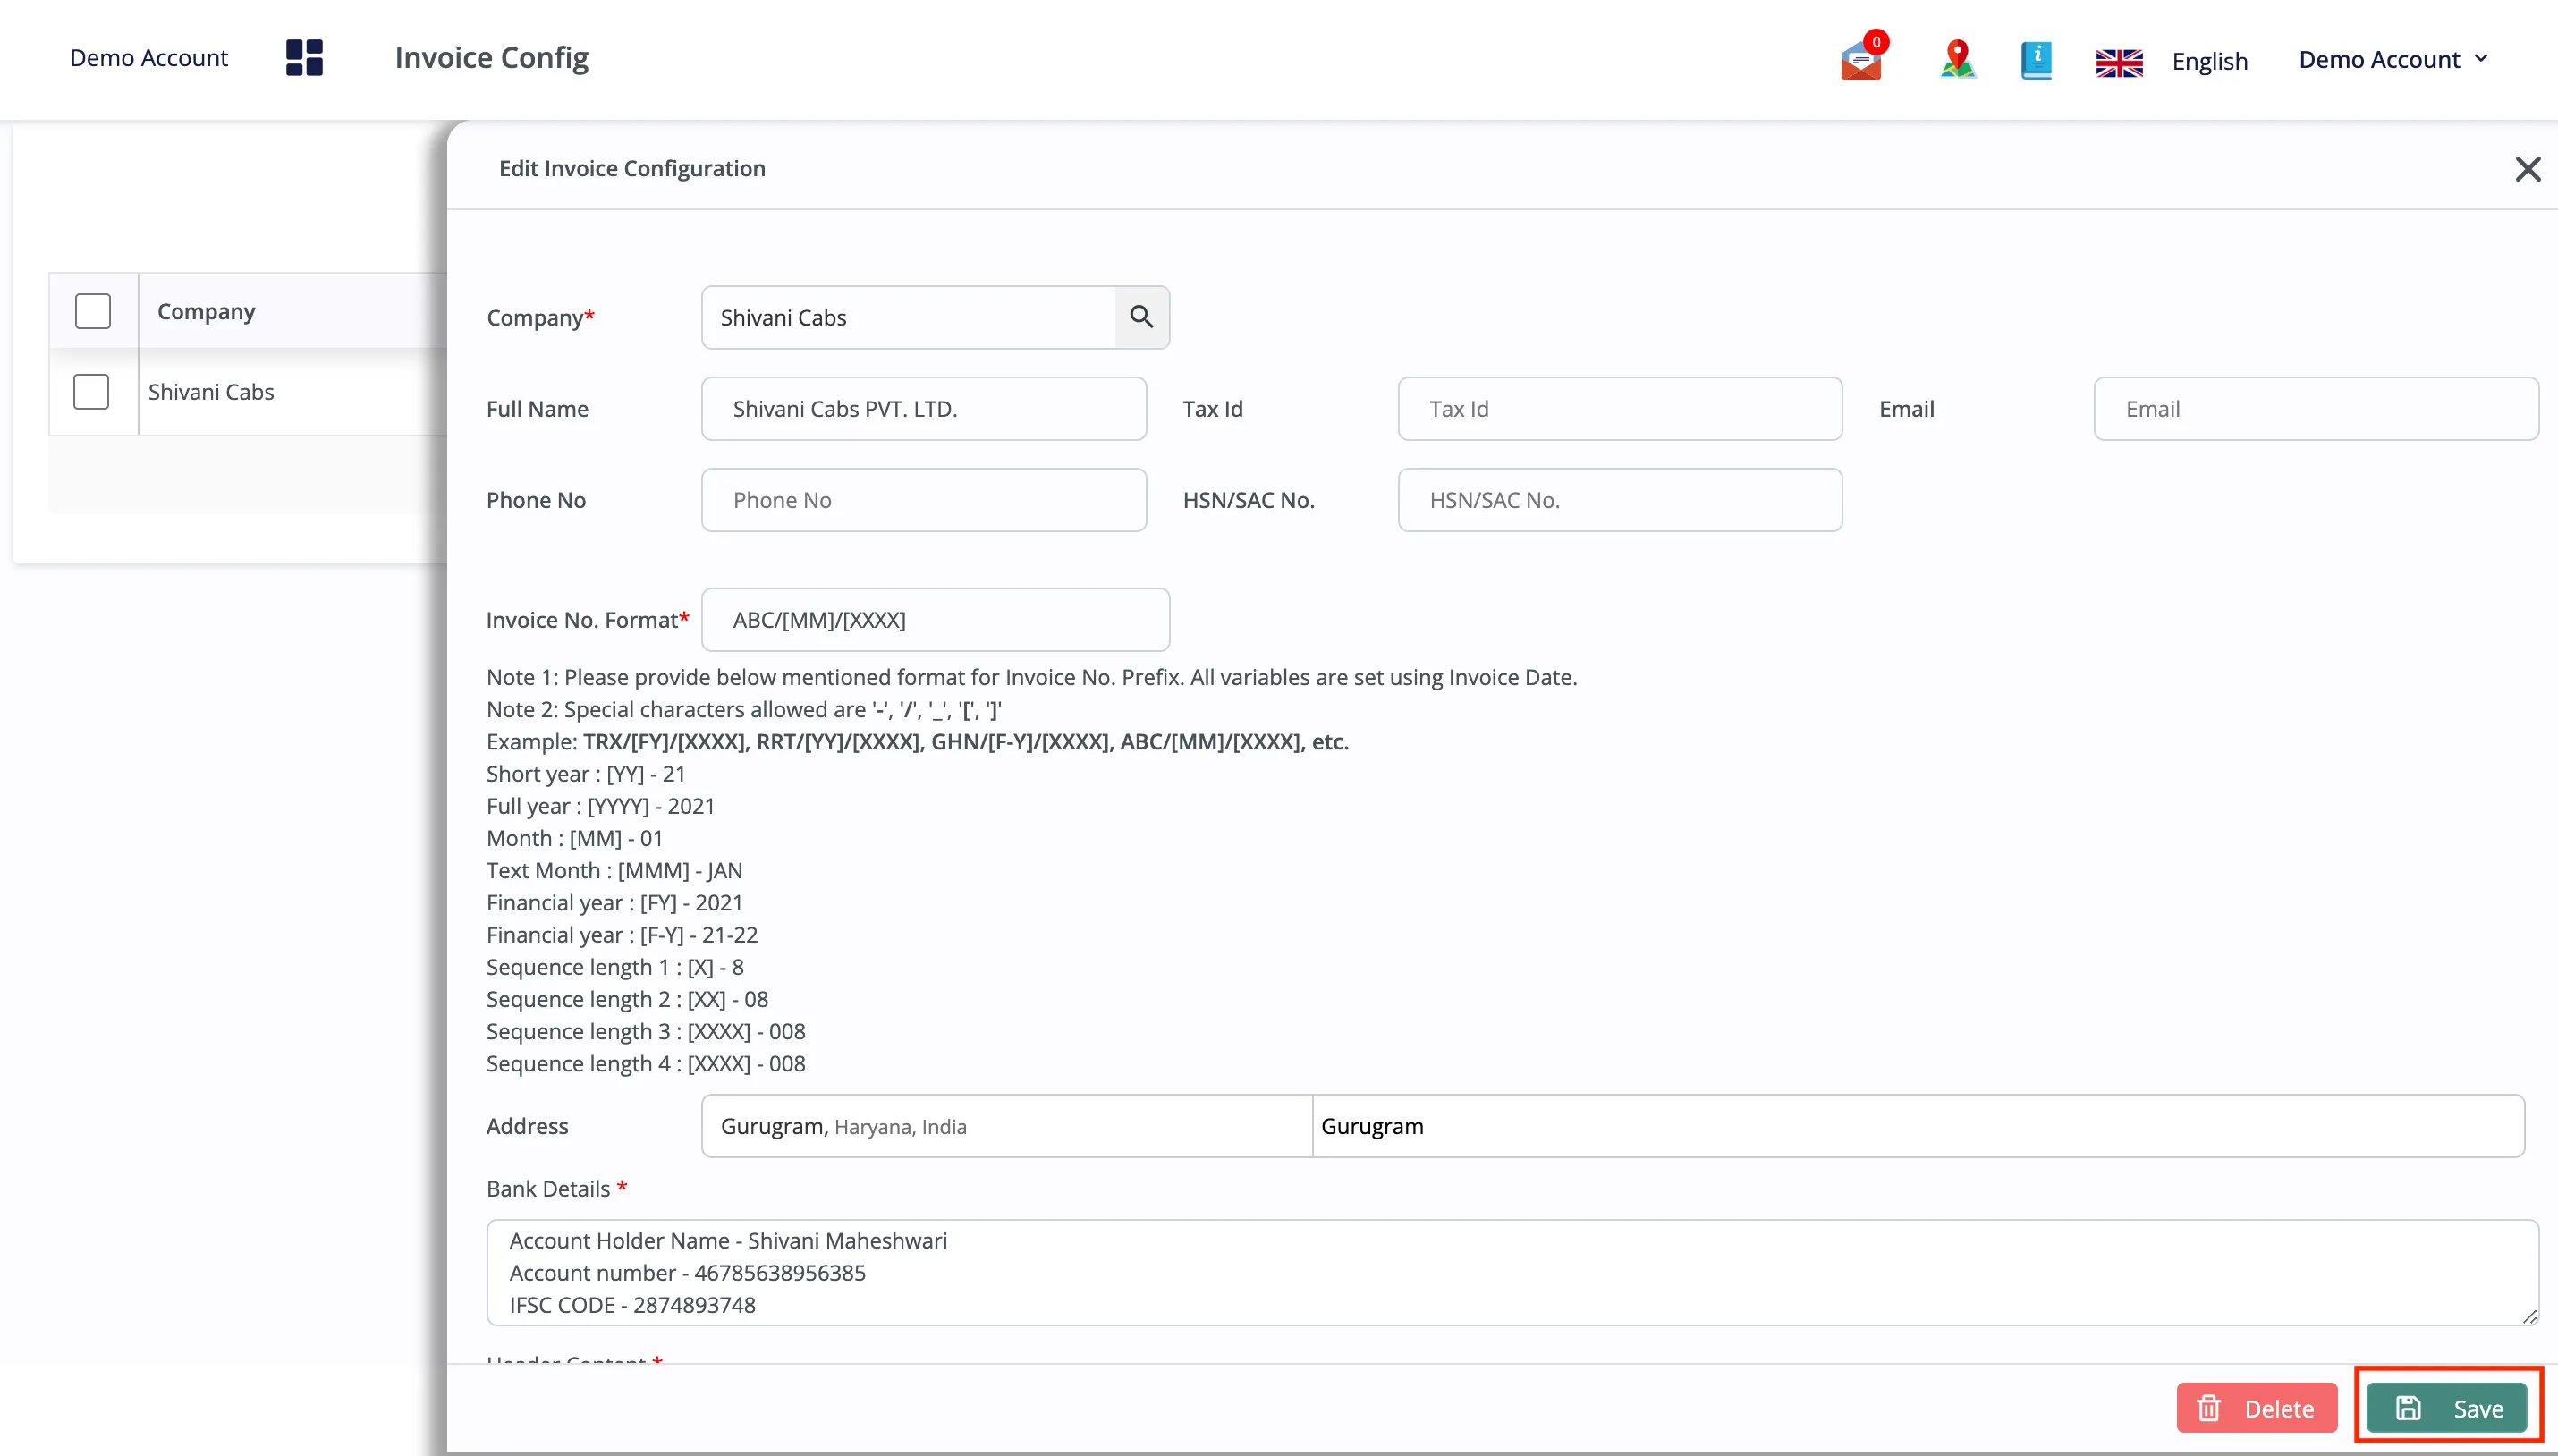Open the messages envelope icon with badge

(1863, 57)
